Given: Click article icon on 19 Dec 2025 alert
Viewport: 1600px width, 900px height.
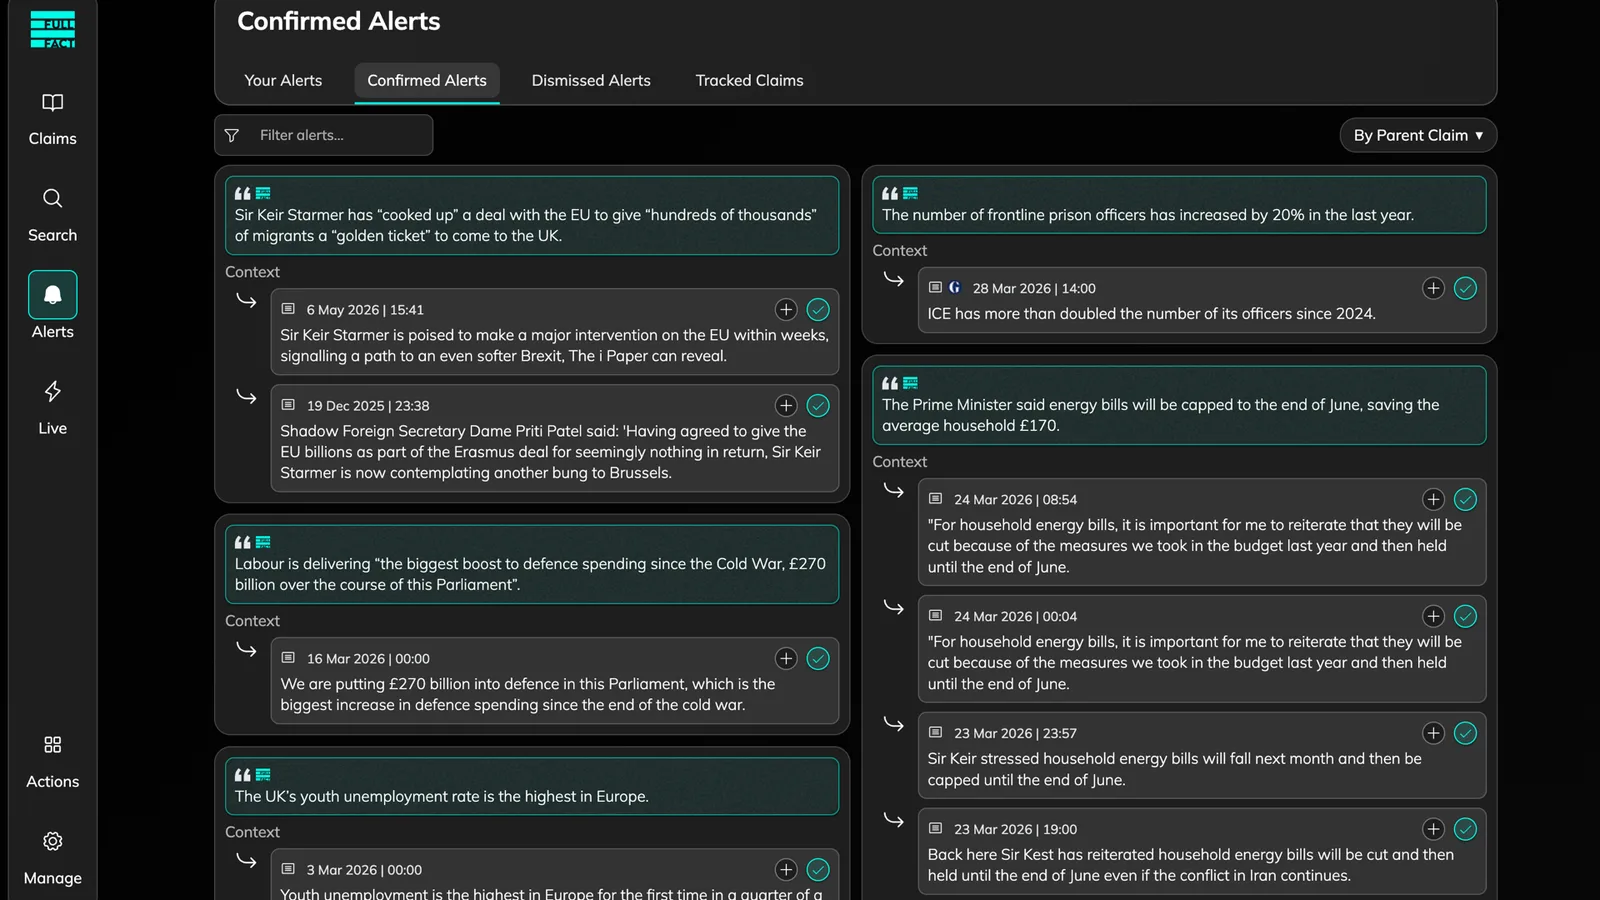Looking at the screenshot, I should (288, 405).
